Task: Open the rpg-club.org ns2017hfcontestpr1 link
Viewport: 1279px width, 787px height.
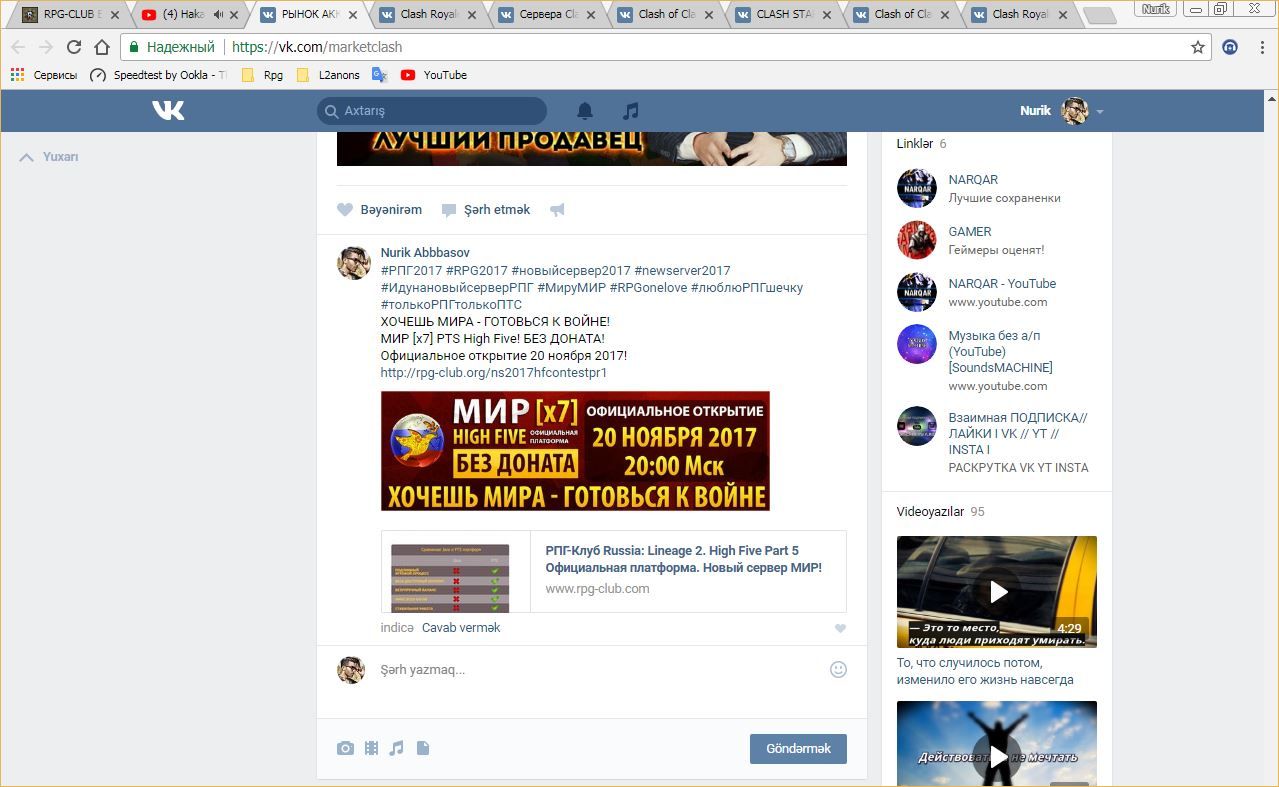Action: [494, 373]
